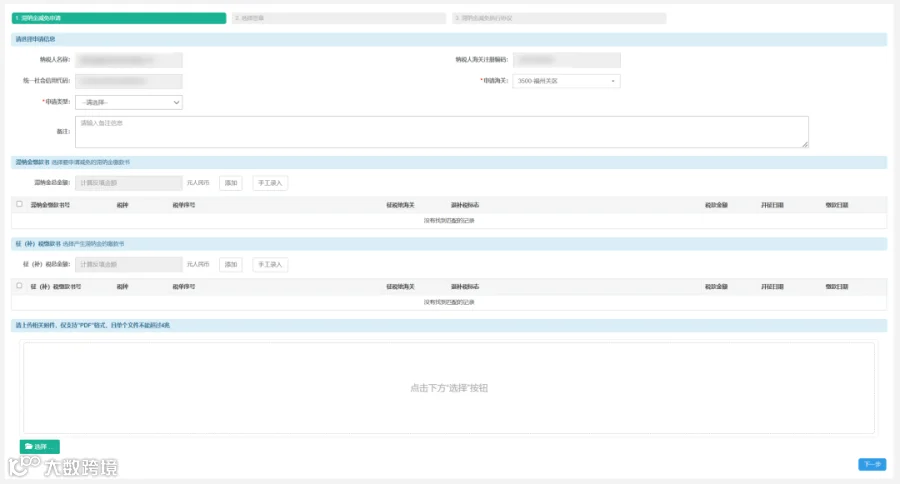Click the 纳税人海关注册编码 field
This screenshot has width=900, height=484.
[x=567, y=60]
